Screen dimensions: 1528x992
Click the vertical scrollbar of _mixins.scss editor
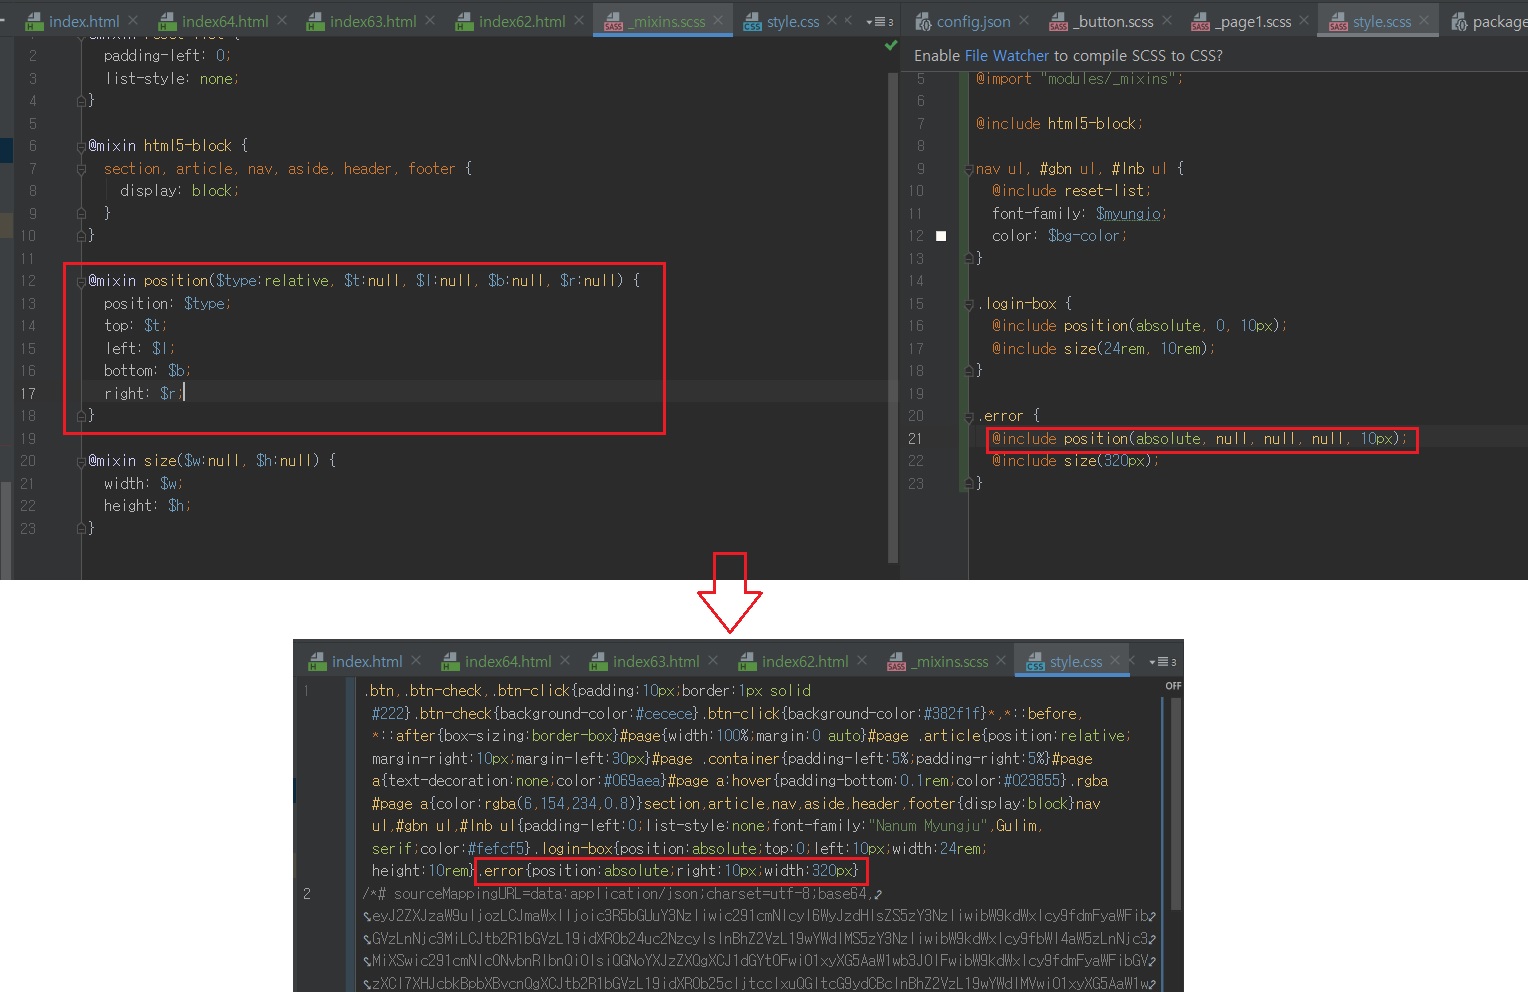point(893,300)
